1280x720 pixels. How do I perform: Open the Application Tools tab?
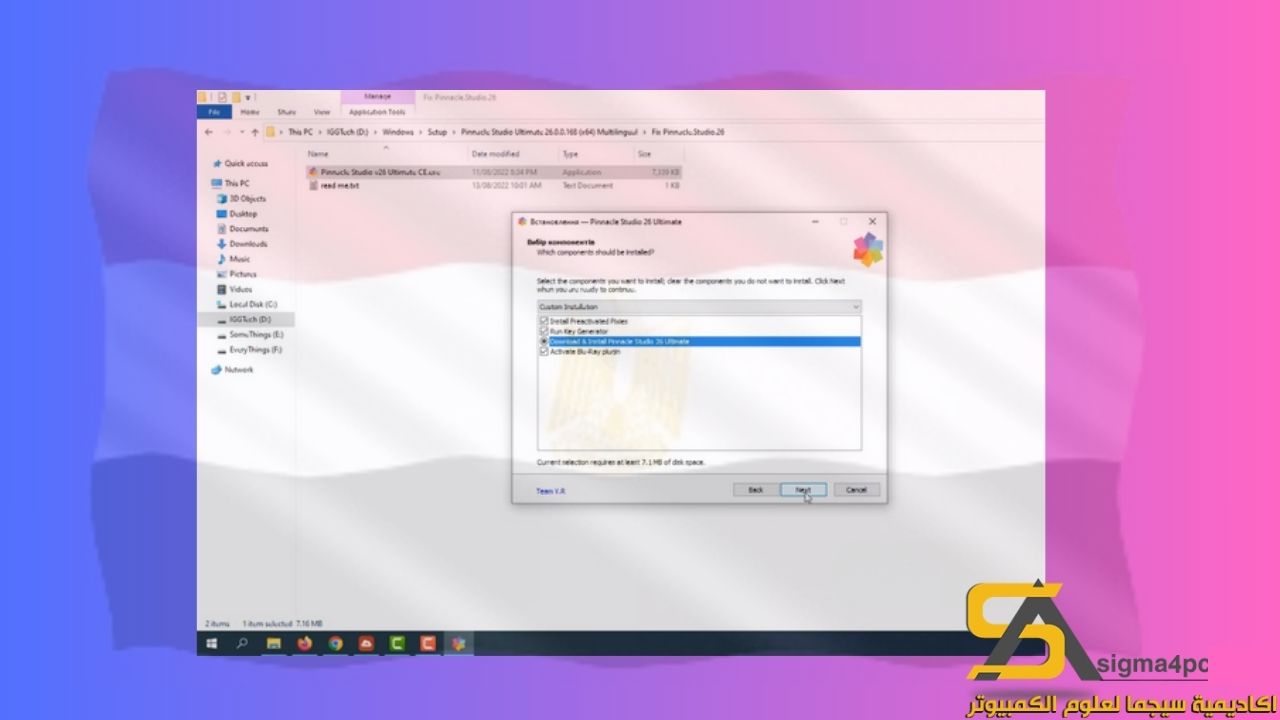tap(378, 112)
